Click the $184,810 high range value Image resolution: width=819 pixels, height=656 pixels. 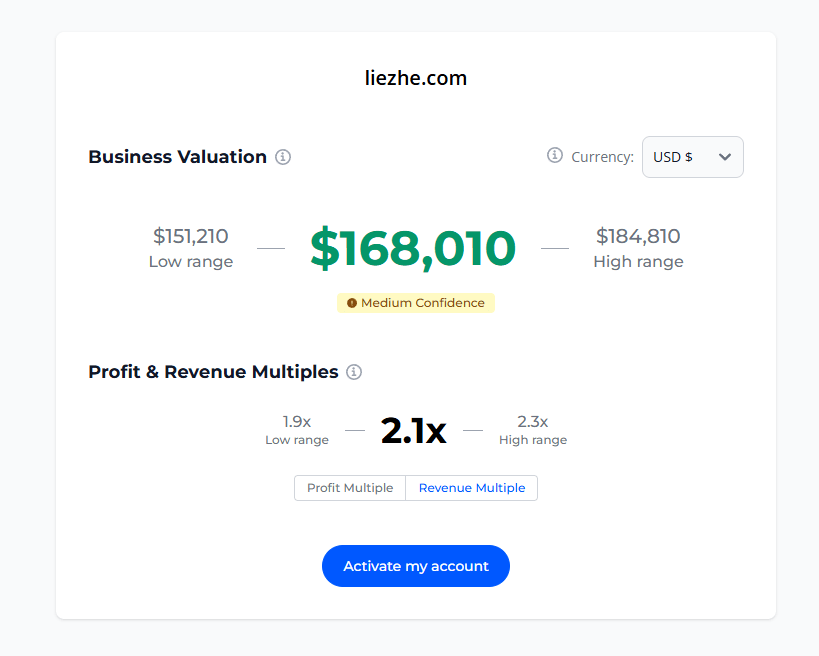(x=638, y=236)
